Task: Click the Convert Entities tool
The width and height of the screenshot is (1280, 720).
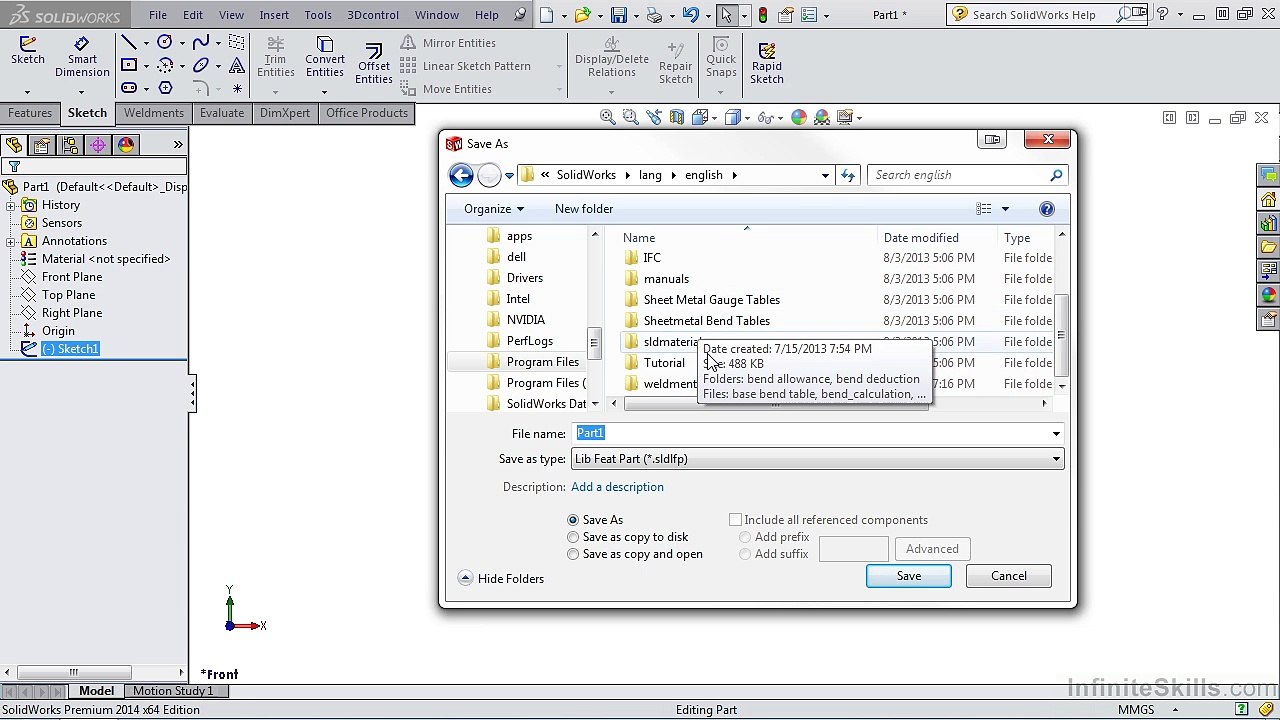Action: tap(325, 58)
